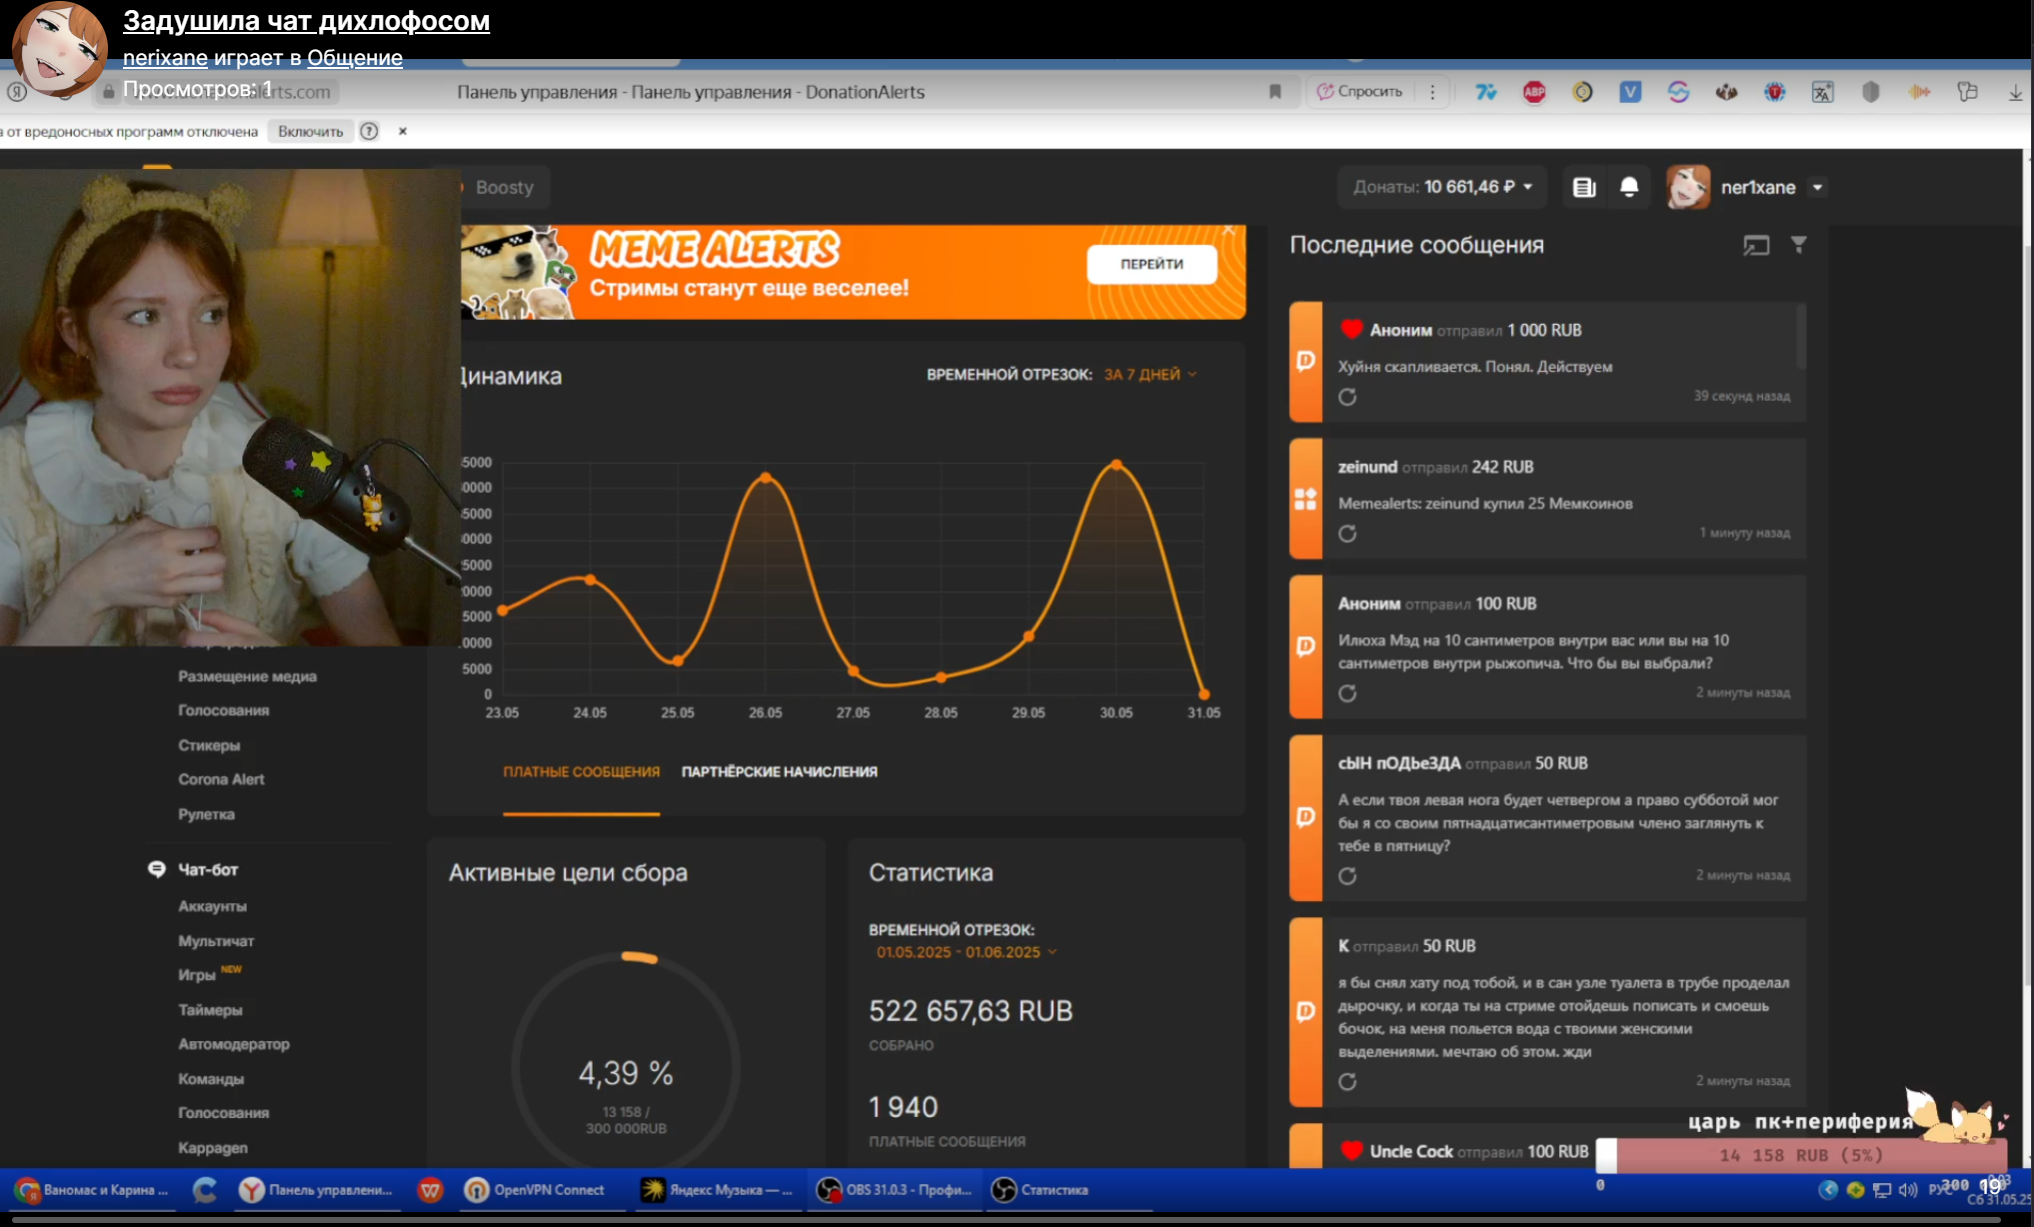Viewport: 2034px width, 1227px height.
Task: Click the 4,39 % donation goal progress ring
Action: pyautogui.click(x=626, y=1065)
